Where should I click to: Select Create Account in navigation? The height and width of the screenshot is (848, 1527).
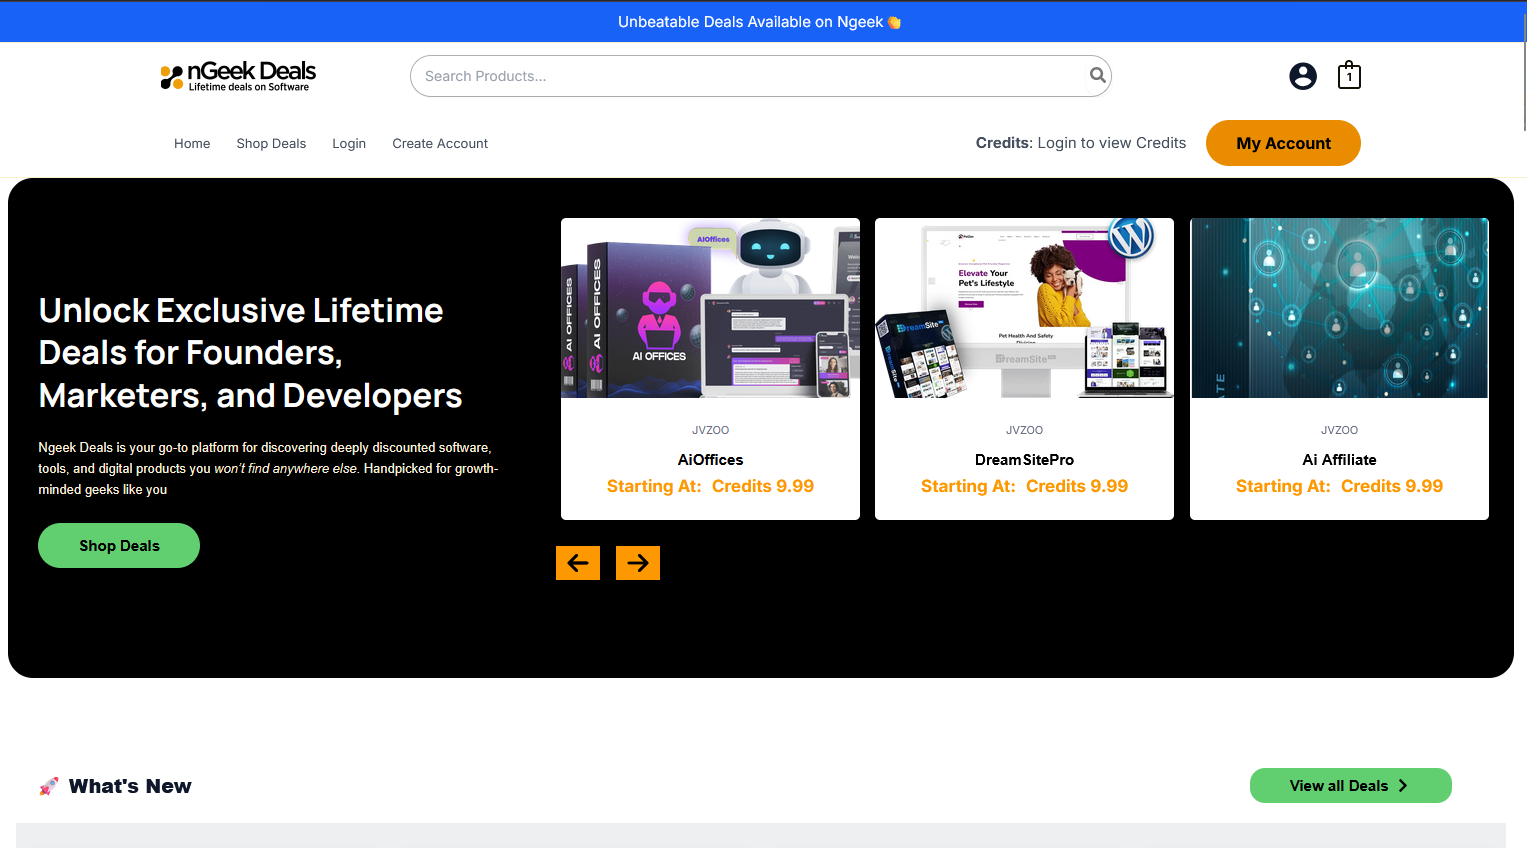point(440,144)
